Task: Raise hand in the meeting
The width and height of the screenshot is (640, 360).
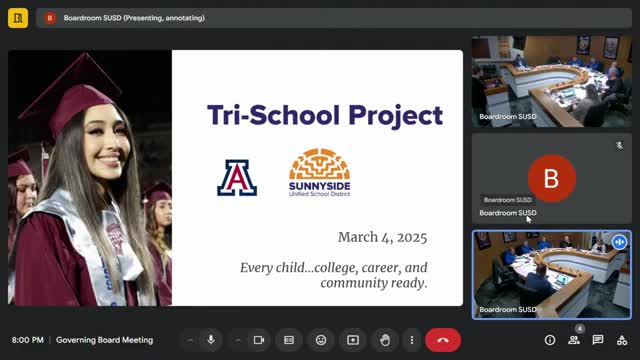Action: coord(385,340)
